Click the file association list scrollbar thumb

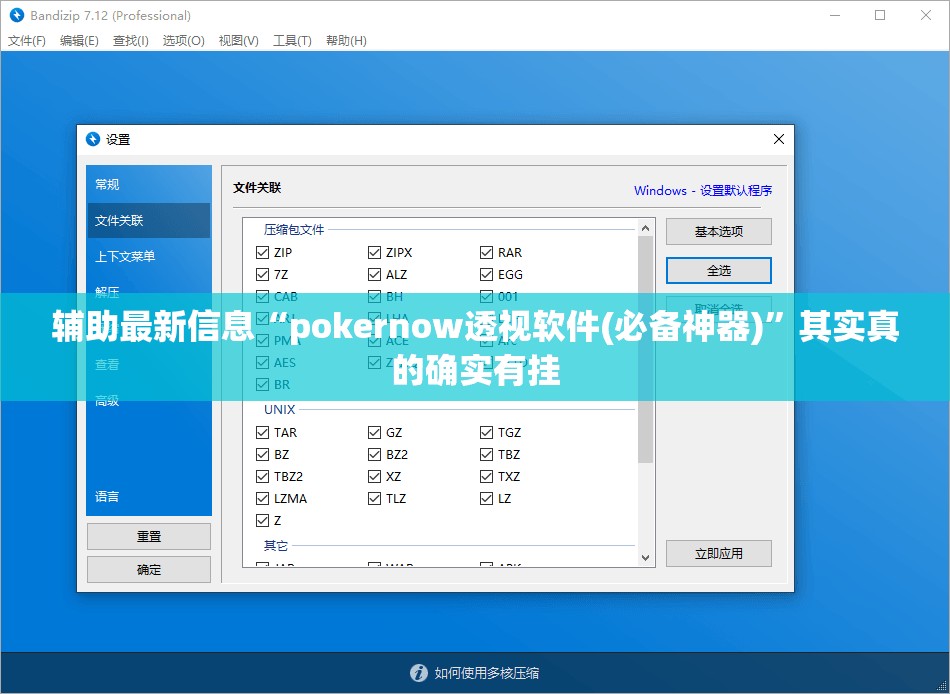tap(645, 349)
